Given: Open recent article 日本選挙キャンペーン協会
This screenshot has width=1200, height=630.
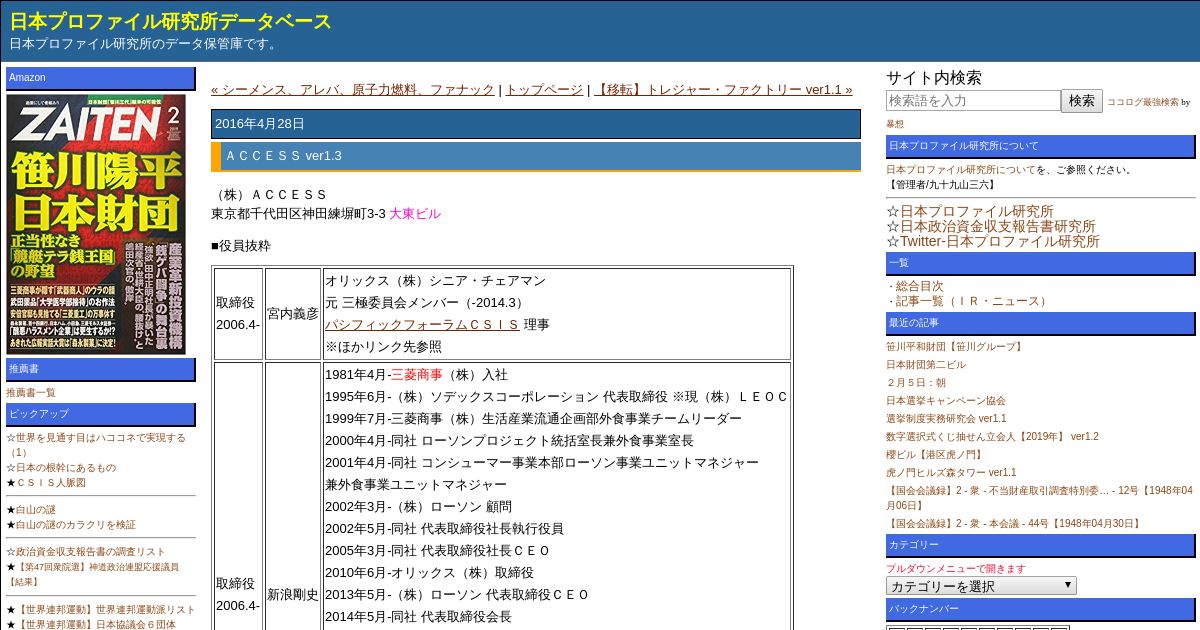Looking at the screenshot, I should [946, 401].
